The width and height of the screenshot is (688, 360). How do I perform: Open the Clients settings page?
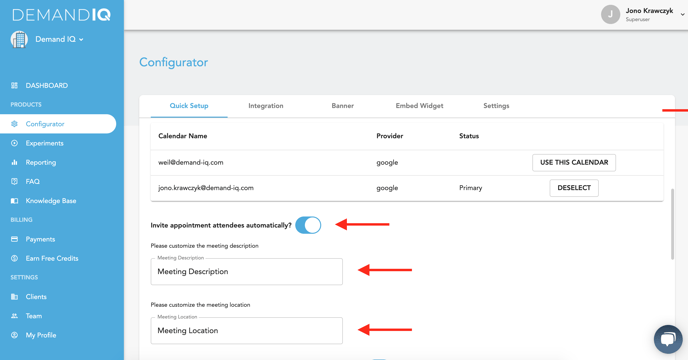(36, 297)
